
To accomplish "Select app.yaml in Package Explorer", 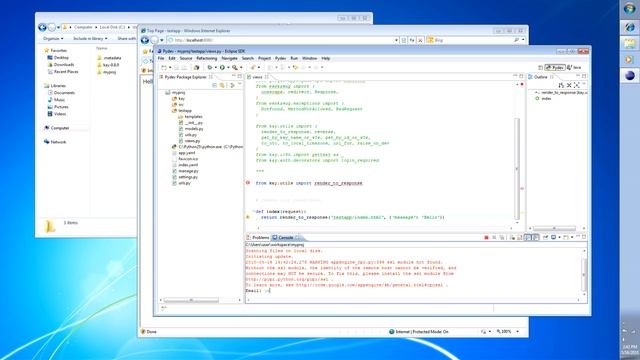I will 184,153.
